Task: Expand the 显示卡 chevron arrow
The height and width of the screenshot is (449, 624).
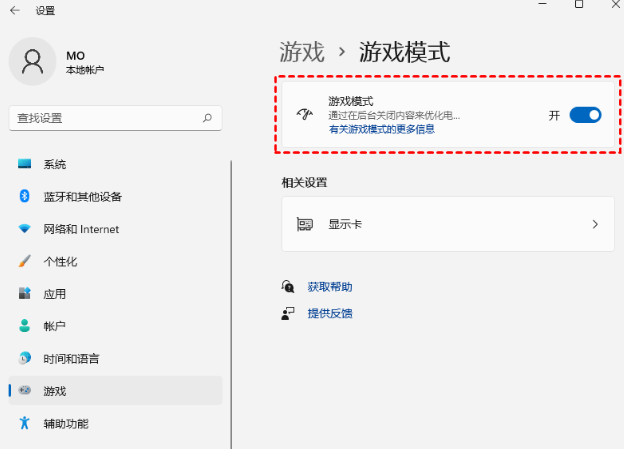Action: coord(595,224)
